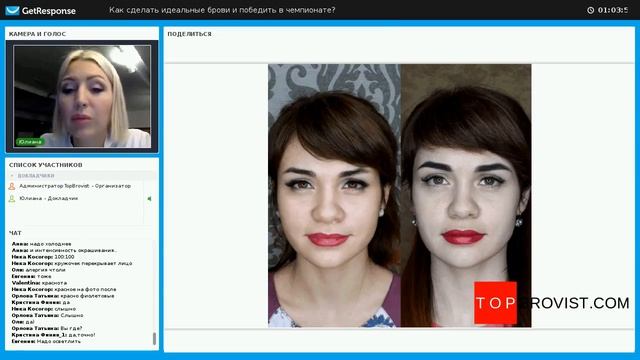This screenshot has height=360, width=640.
Task: Click the КАМЕРА И ГОЛОС panel header
Action: click(x=37, y=34)
